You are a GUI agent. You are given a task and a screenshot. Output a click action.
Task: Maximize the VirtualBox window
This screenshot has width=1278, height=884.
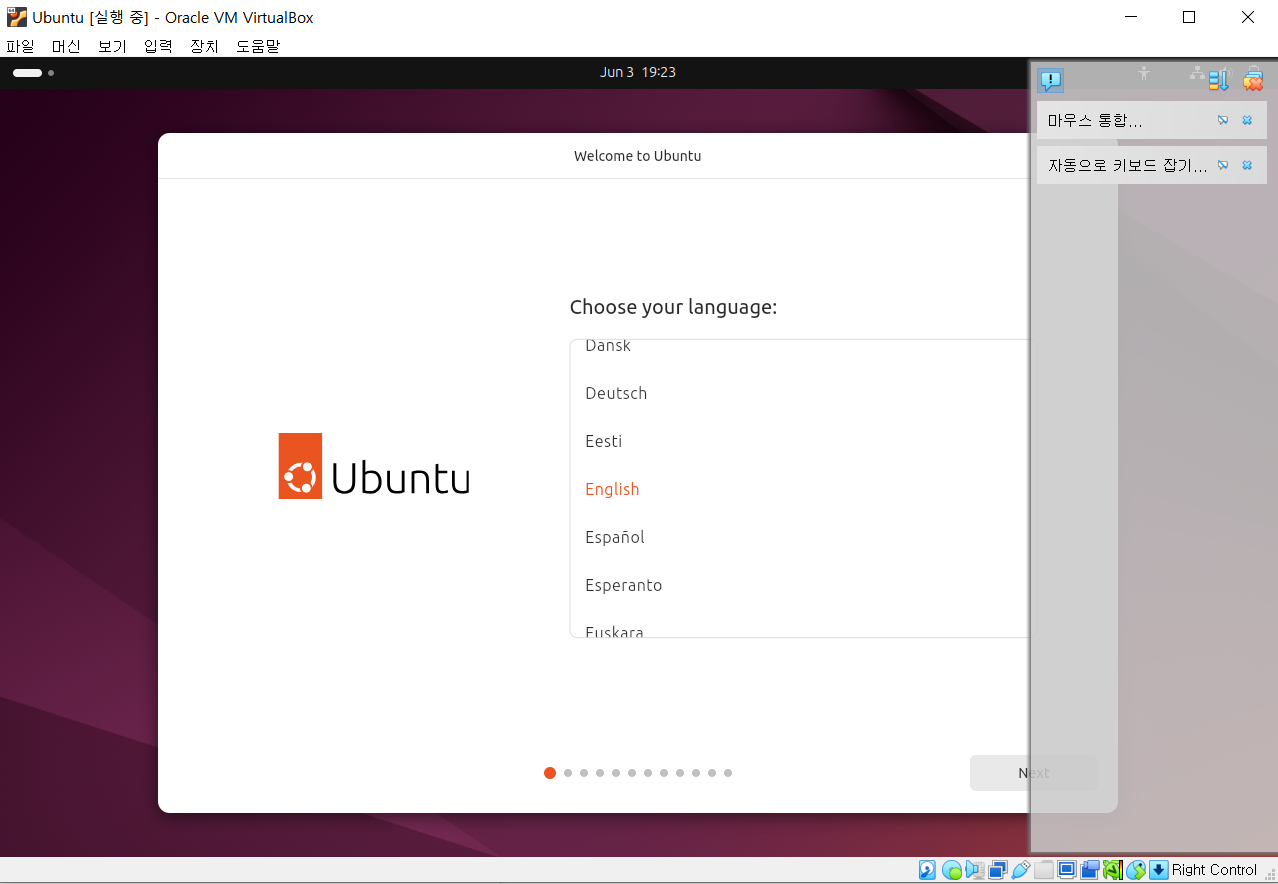pyautogui.click(x=1189, y=17)
